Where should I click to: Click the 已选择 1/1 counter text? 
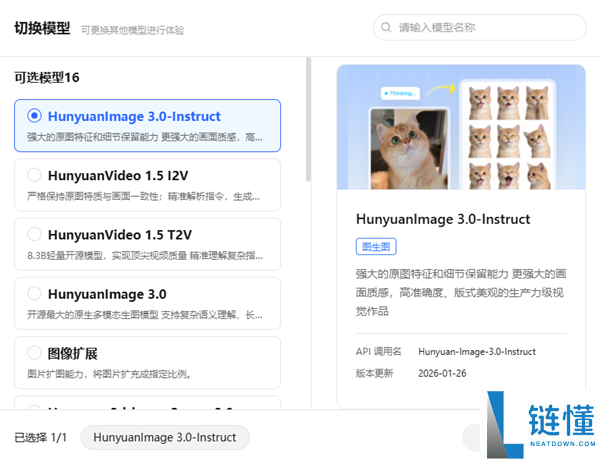tap(41, 437)
